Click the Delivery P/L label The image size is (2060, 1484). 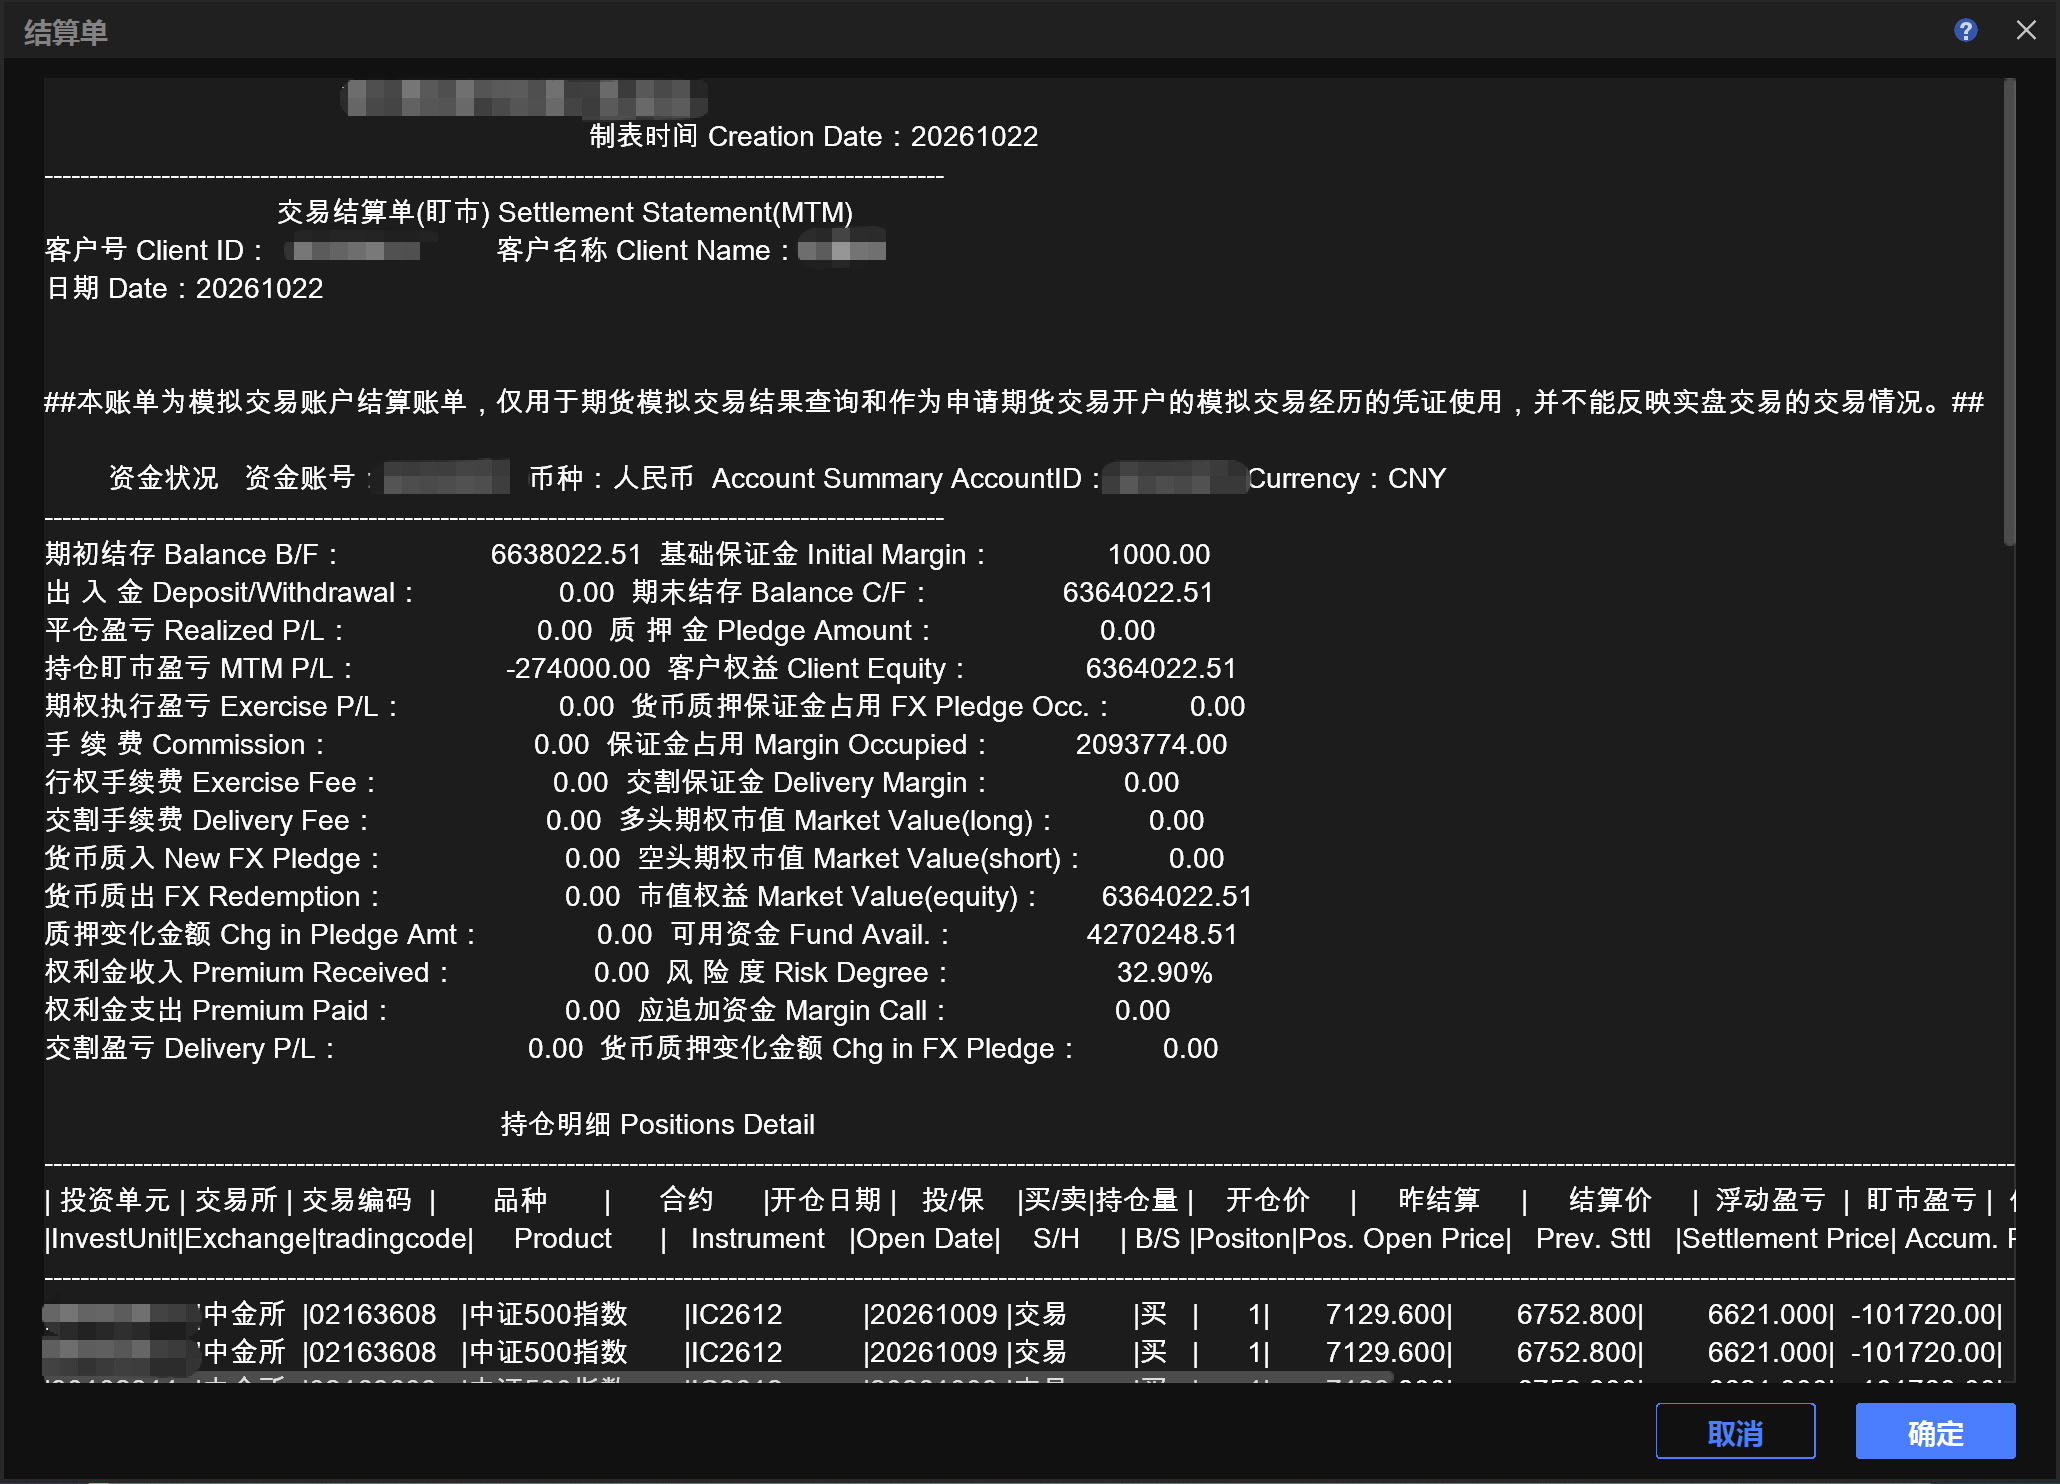(190, 1048)
